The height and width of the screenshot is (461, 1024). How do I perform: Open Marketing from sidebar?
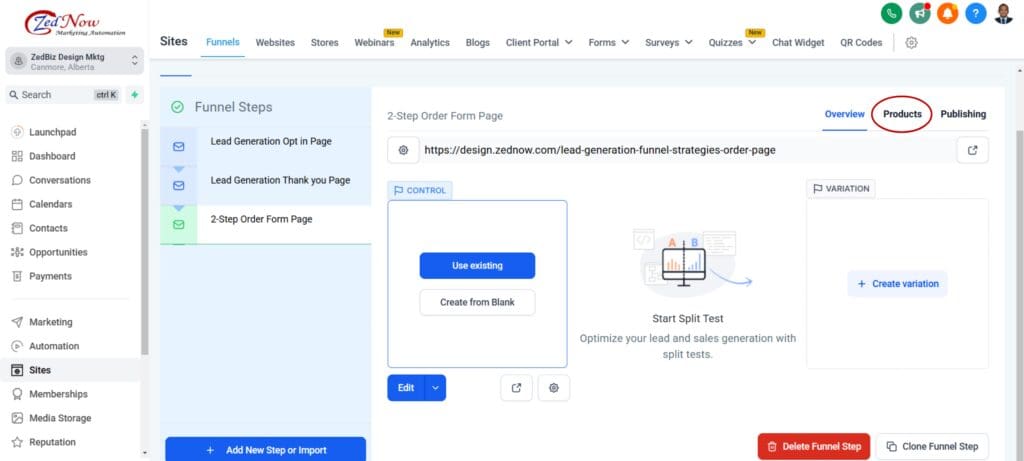50,322
